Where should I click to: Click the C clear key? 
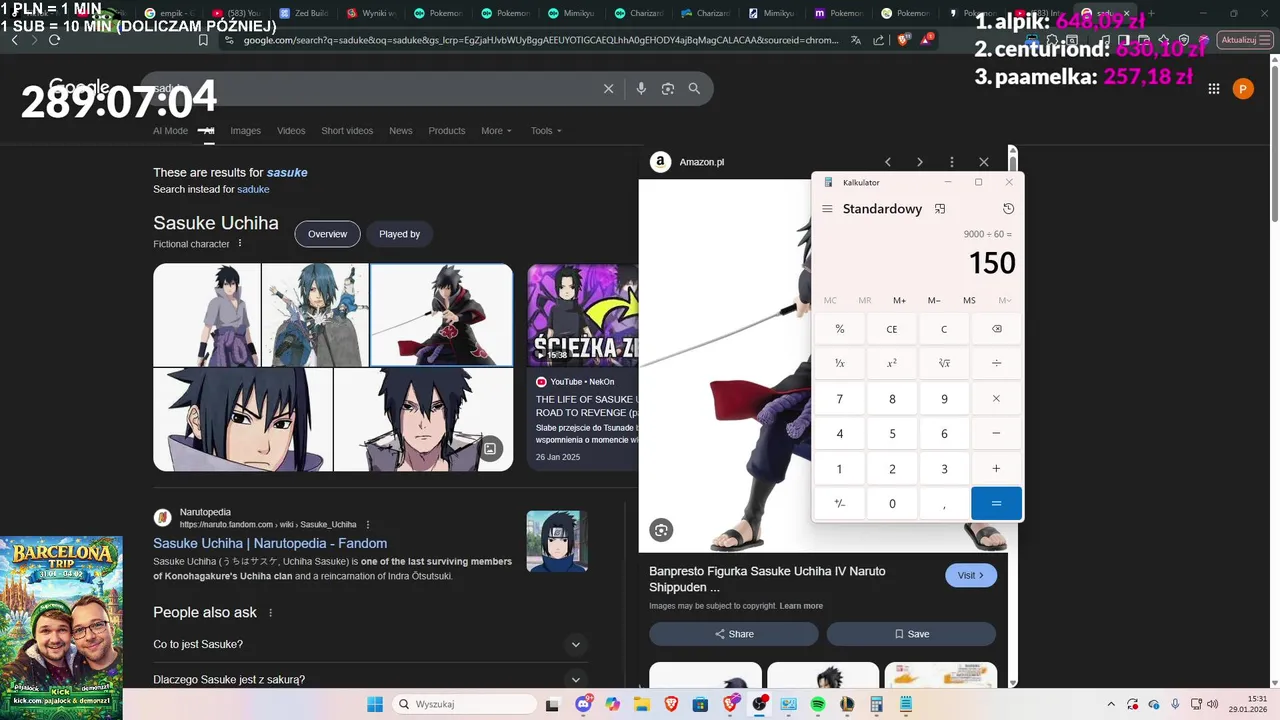point(944,329)
